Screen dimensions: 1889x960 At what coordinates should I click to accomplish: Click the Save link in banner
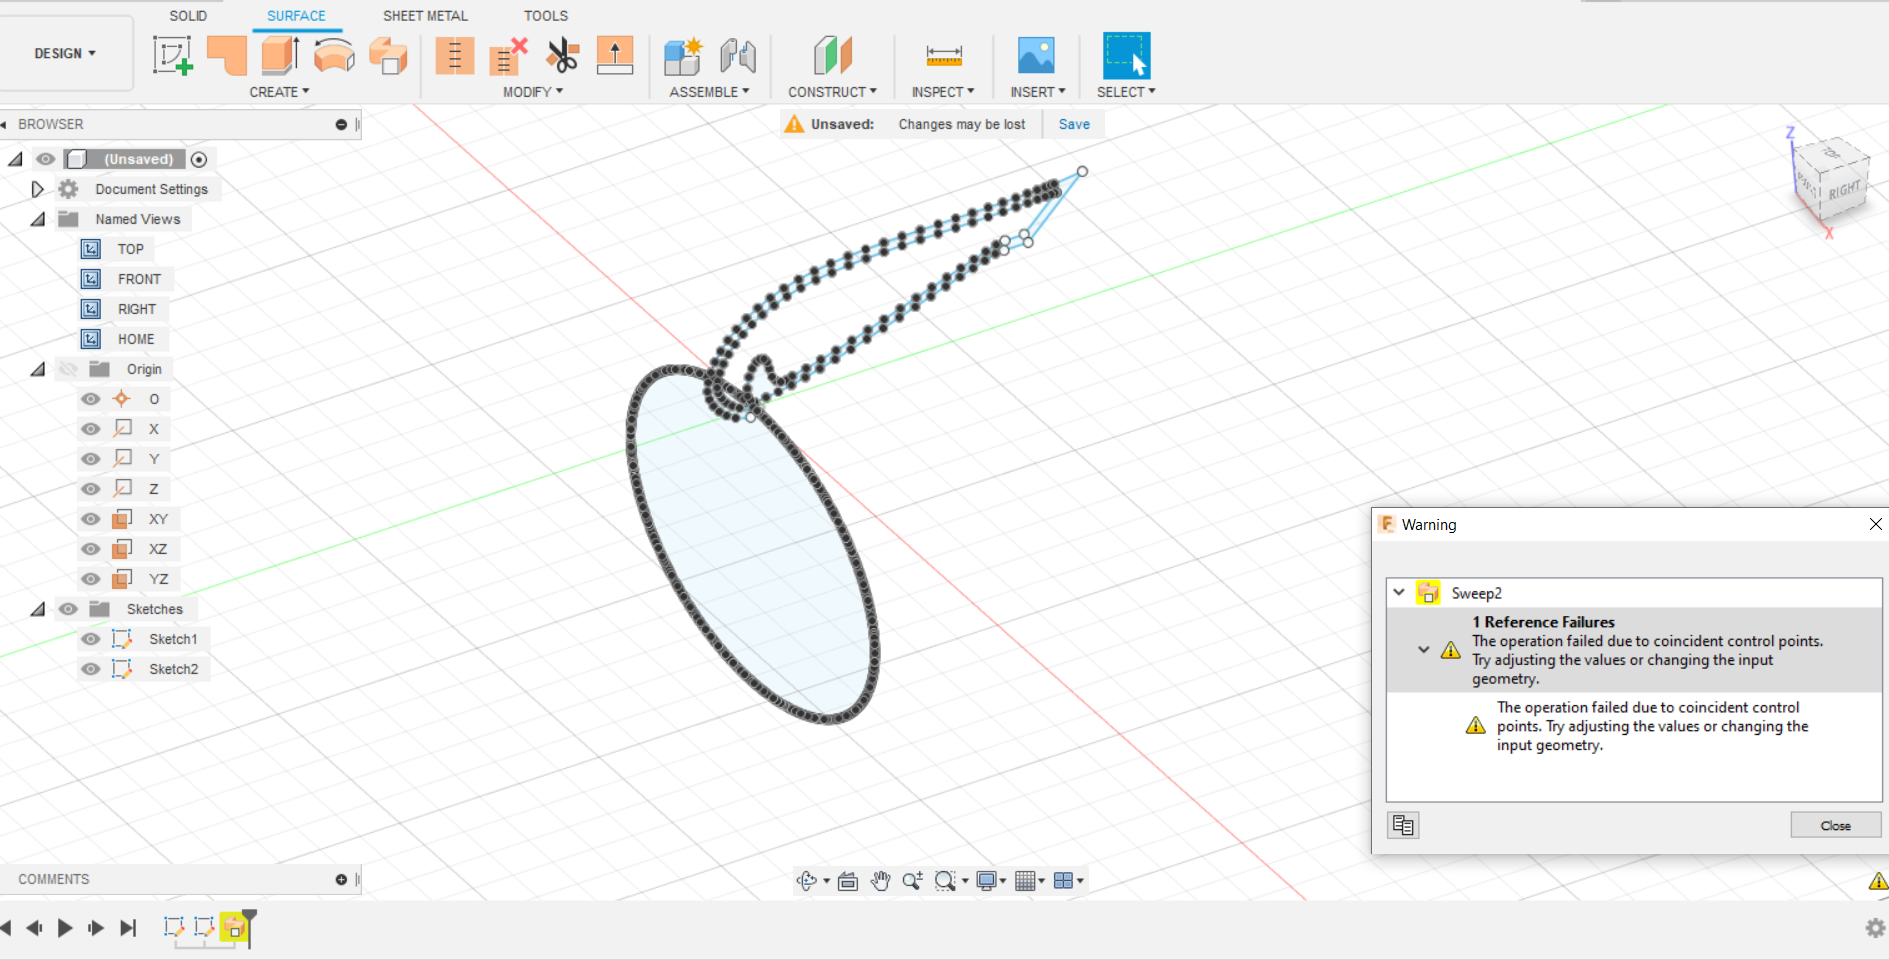(1074, 124)
